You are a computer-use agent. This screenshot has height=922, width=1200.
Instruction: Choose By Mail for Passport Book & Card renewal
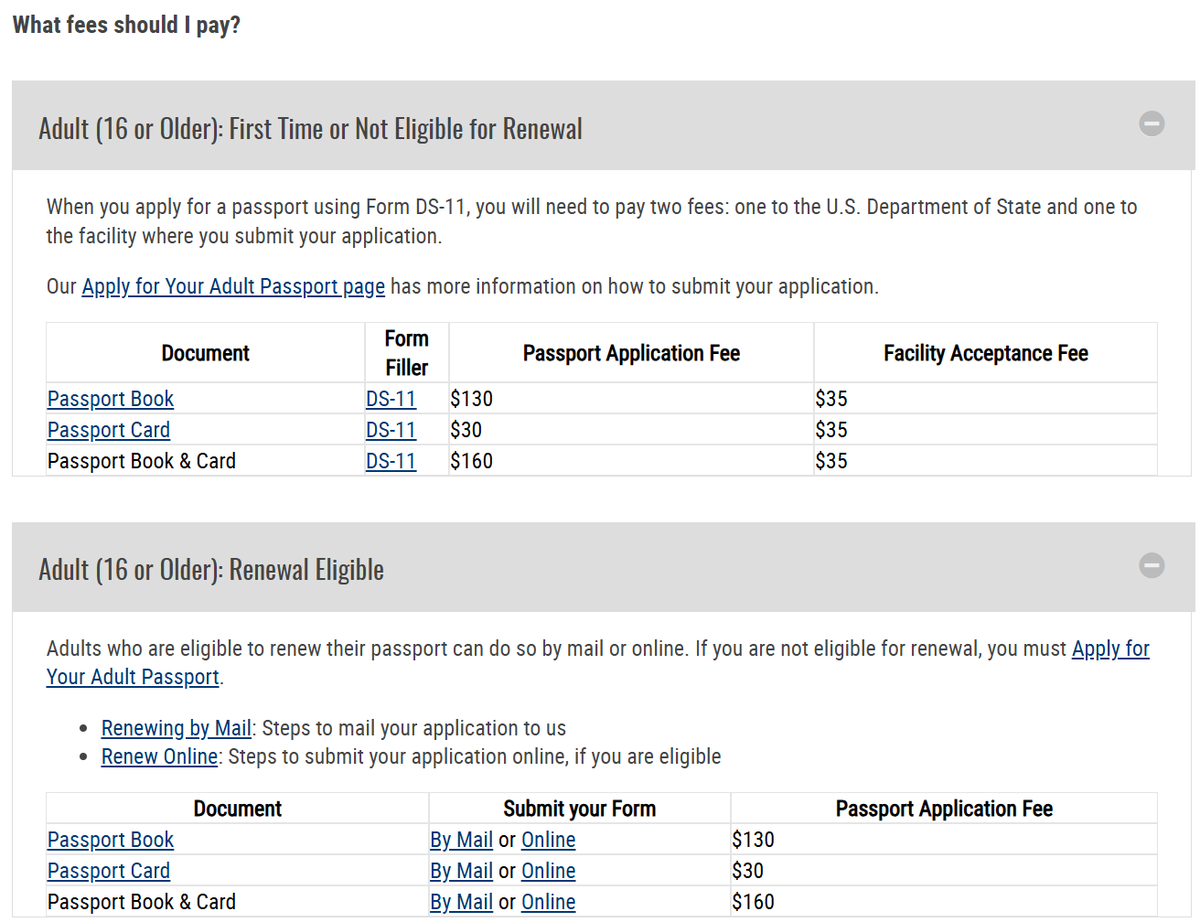point(461,902)
